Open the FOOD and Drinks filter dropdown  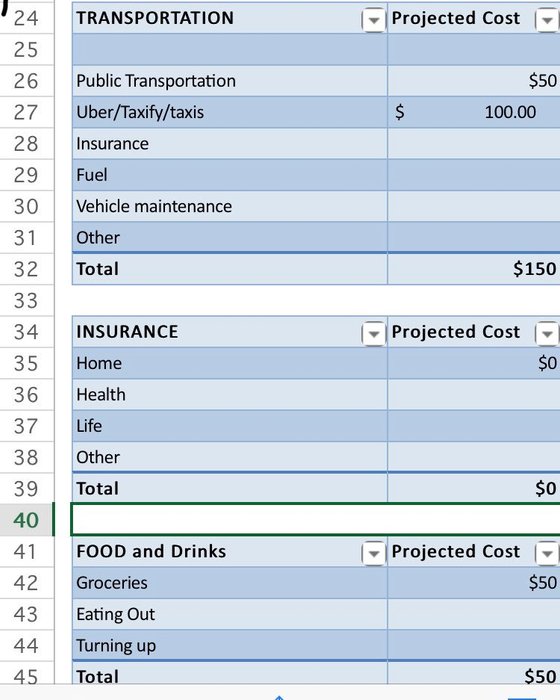pos(373,554)
